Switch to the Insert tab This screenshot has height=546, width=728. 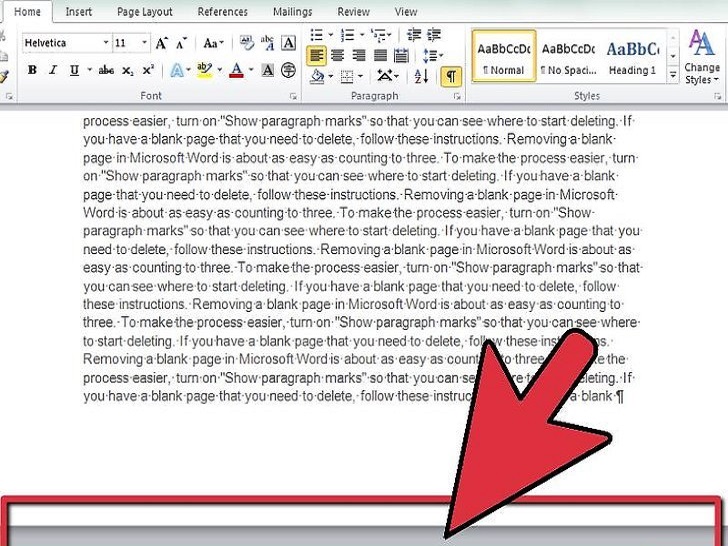point(79,12)
